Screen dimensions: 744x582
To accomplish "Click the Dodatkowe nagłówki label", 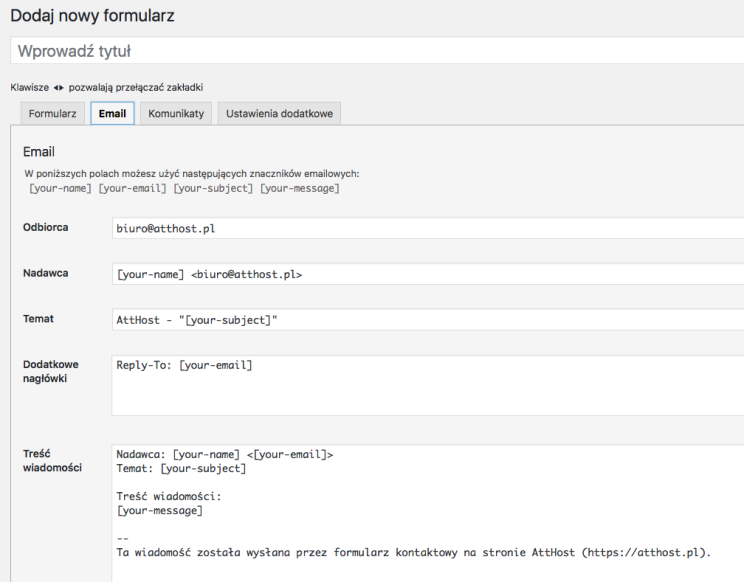I will pyautogui.click(x=51, y=371).
